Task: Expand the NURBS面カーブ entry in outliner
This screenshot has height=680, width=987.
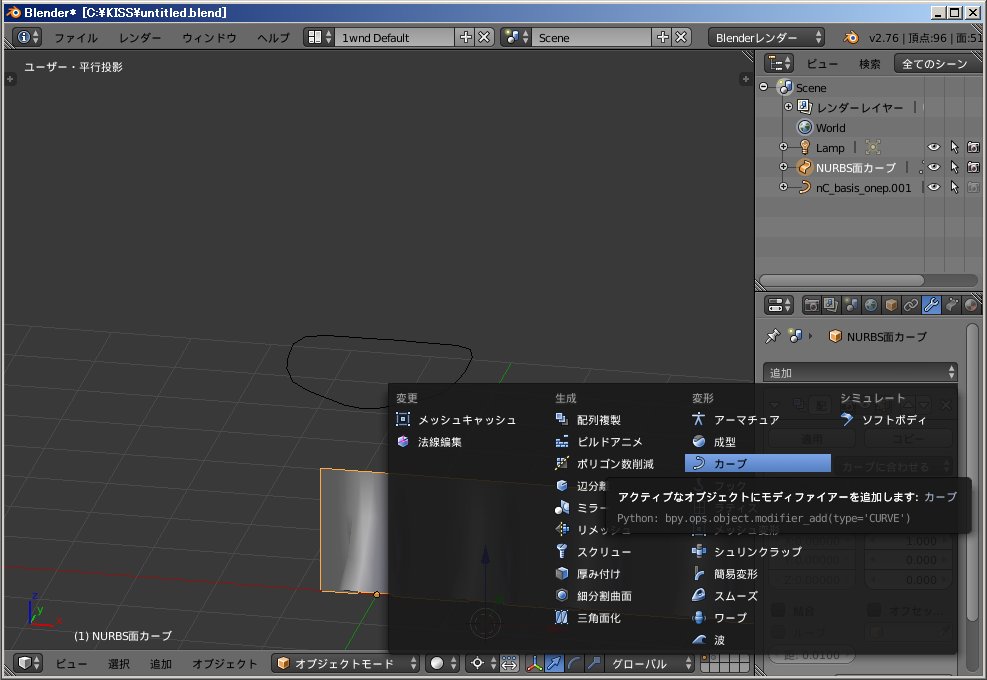Action: [783, 167]
